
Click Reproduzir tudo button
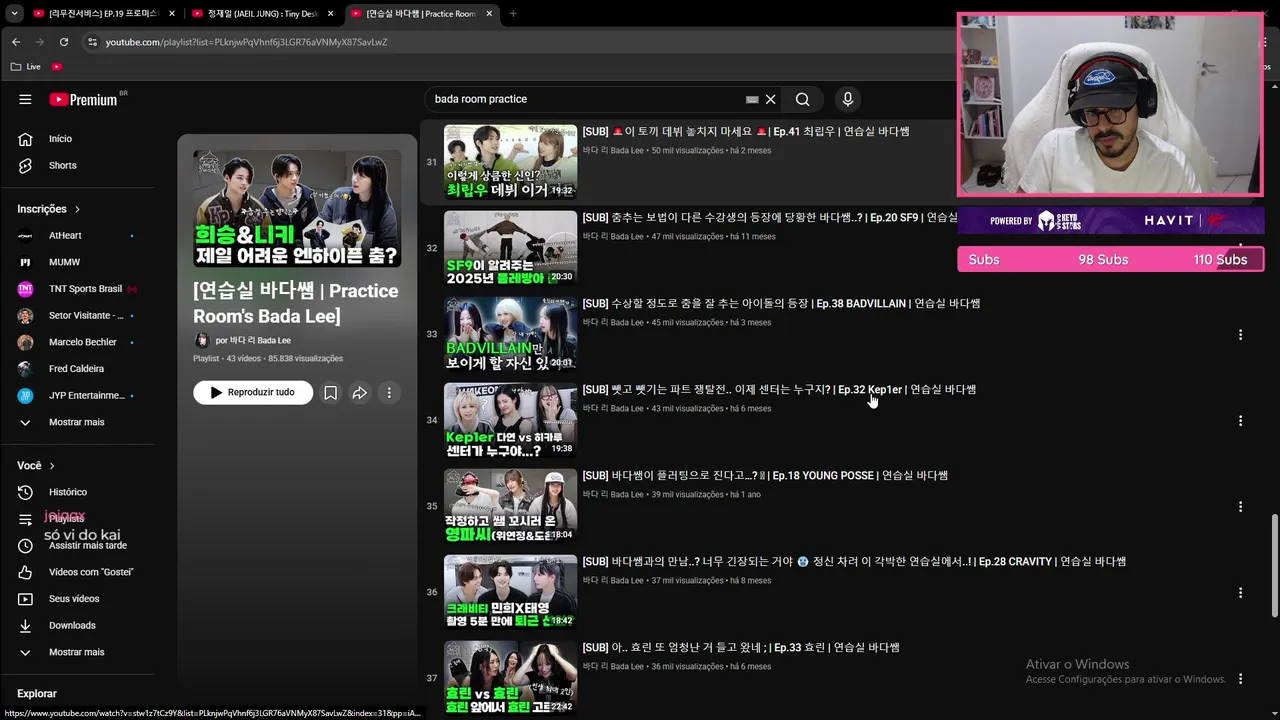(253, 393)
